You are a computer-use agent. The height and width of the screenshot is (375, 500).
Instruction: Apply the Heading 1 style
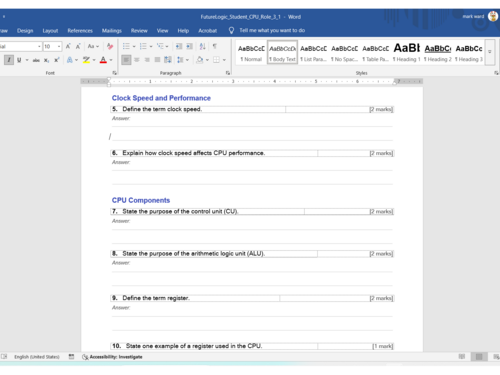click(406, 52)
